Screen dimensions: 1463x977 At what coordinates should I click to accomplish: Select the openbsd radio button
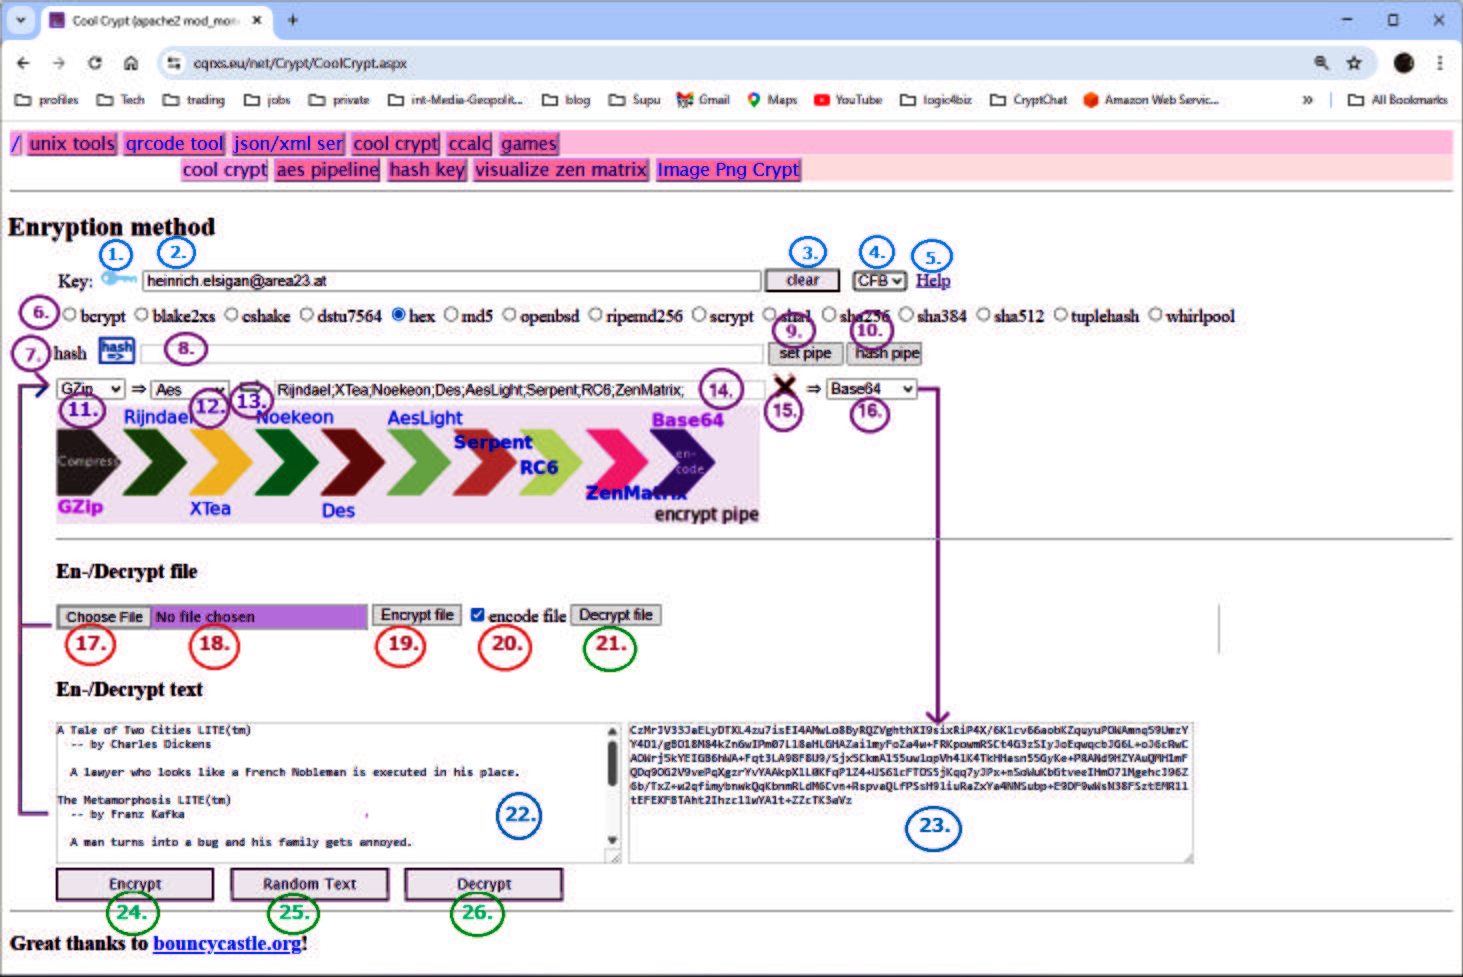point(509,315)
